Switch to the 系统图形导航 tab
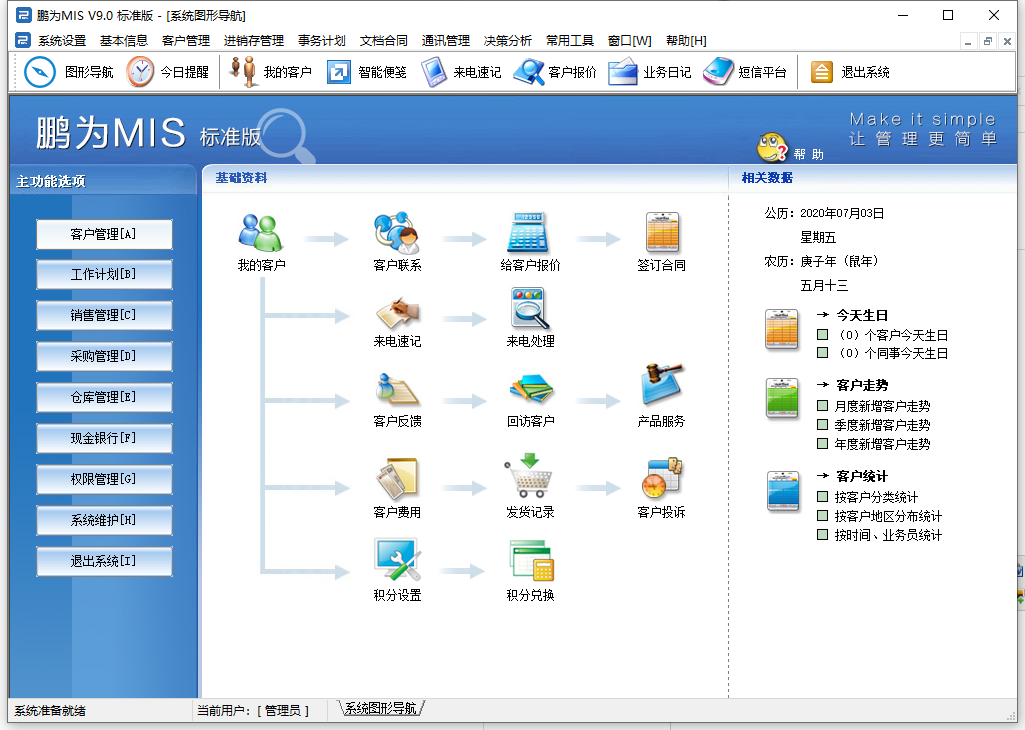This screenshot has height=730, width=1025. [x=380, y=709]
